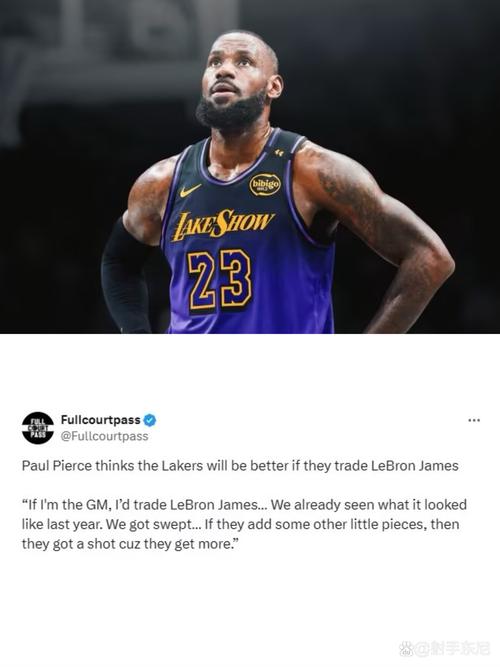Open the player photo attached to the tweet

(x=250, y=166)
